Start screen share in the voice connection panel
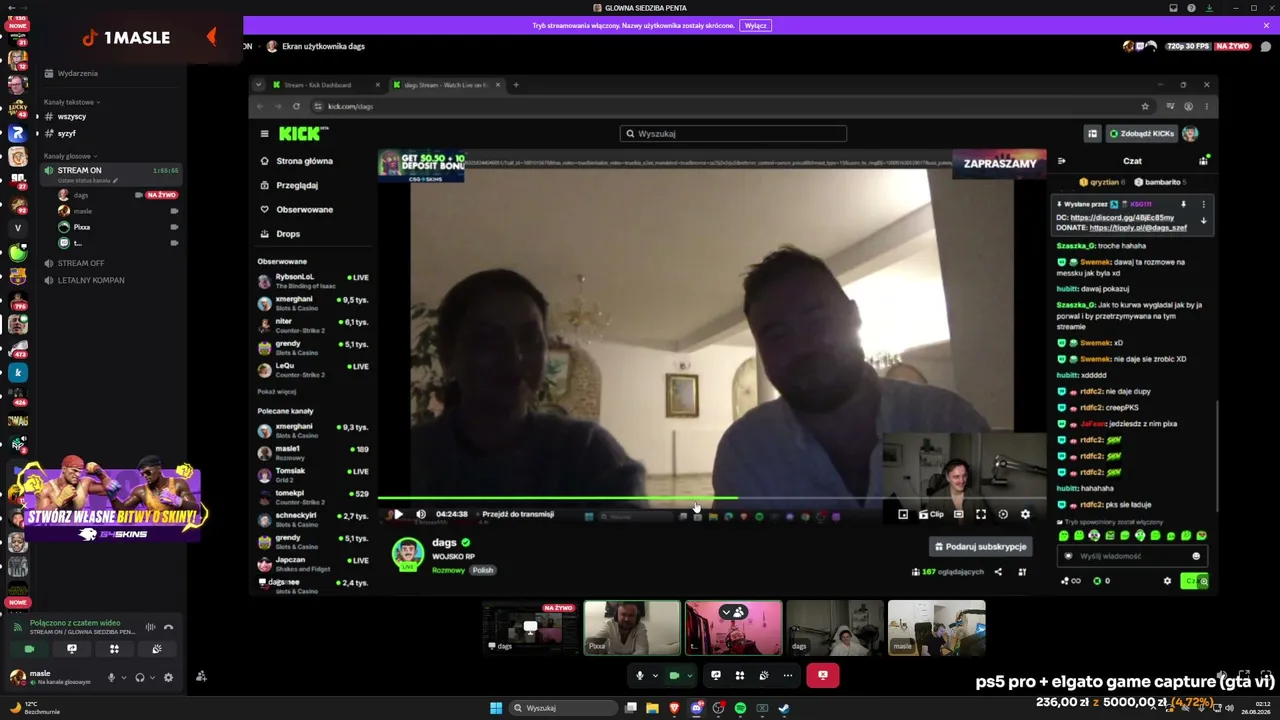1280x720 pixels. coord(72,649)
